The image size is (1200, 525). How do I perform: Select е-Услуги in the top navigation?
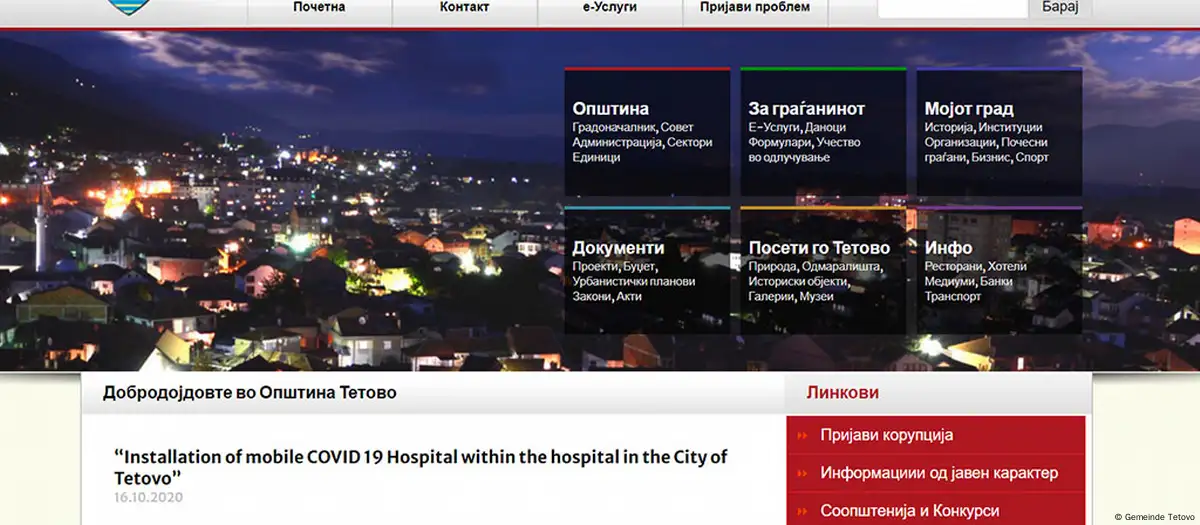point(610,8)
